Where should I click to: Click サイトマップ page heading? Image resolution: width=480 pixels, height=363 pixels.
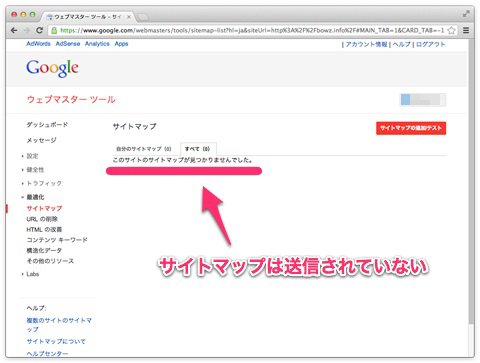(x=134, y=126)
